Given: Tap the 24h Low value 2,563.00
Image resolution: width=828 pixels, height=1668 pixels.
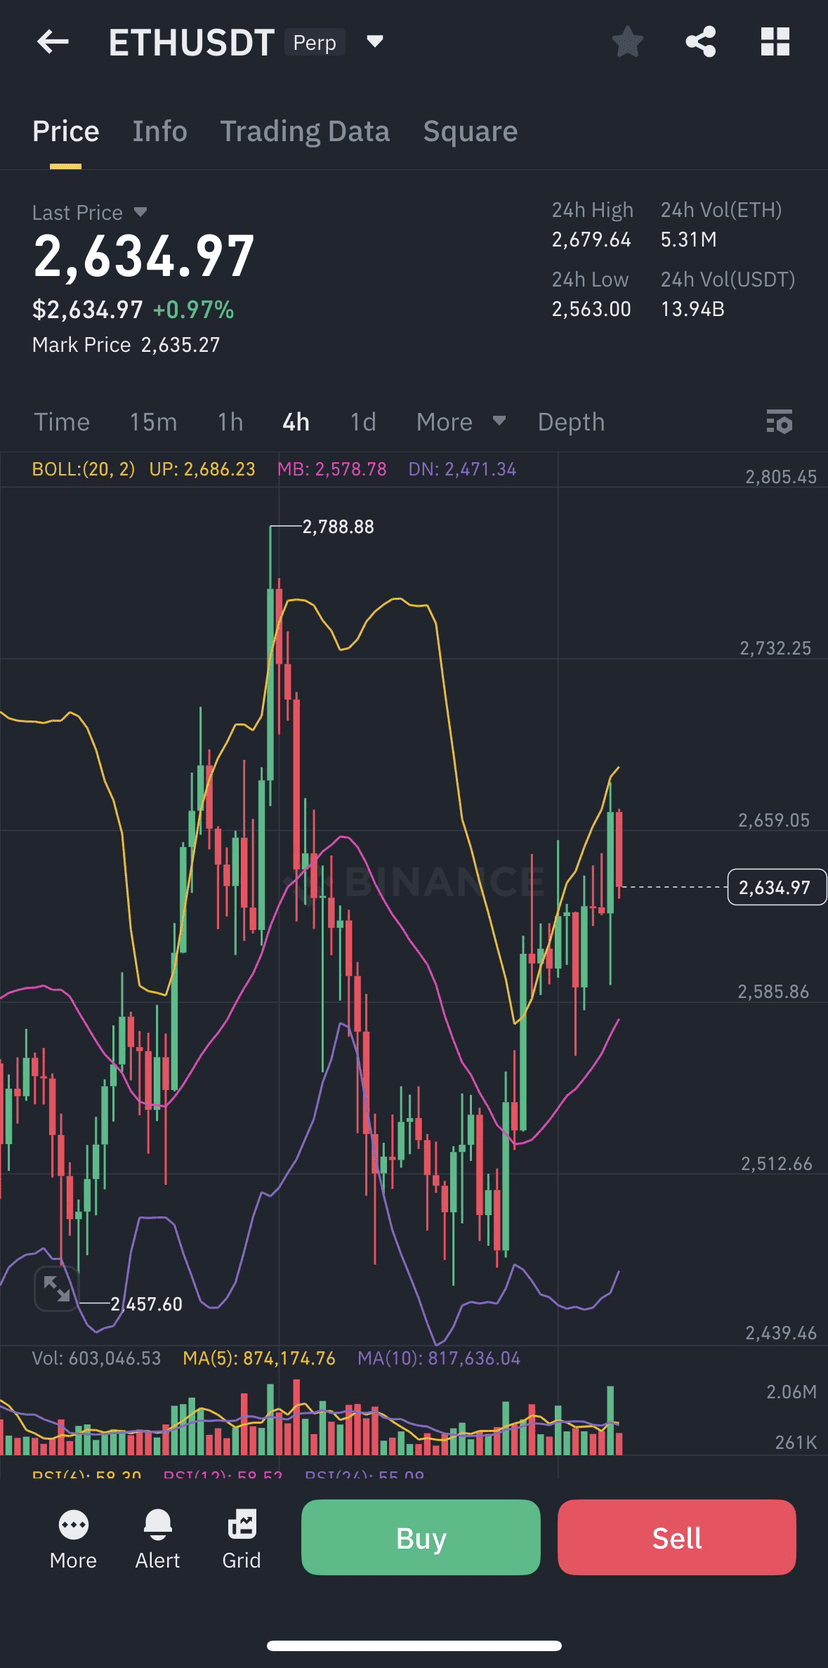Looking at the screenshot, I should click(x=591, y=308).
